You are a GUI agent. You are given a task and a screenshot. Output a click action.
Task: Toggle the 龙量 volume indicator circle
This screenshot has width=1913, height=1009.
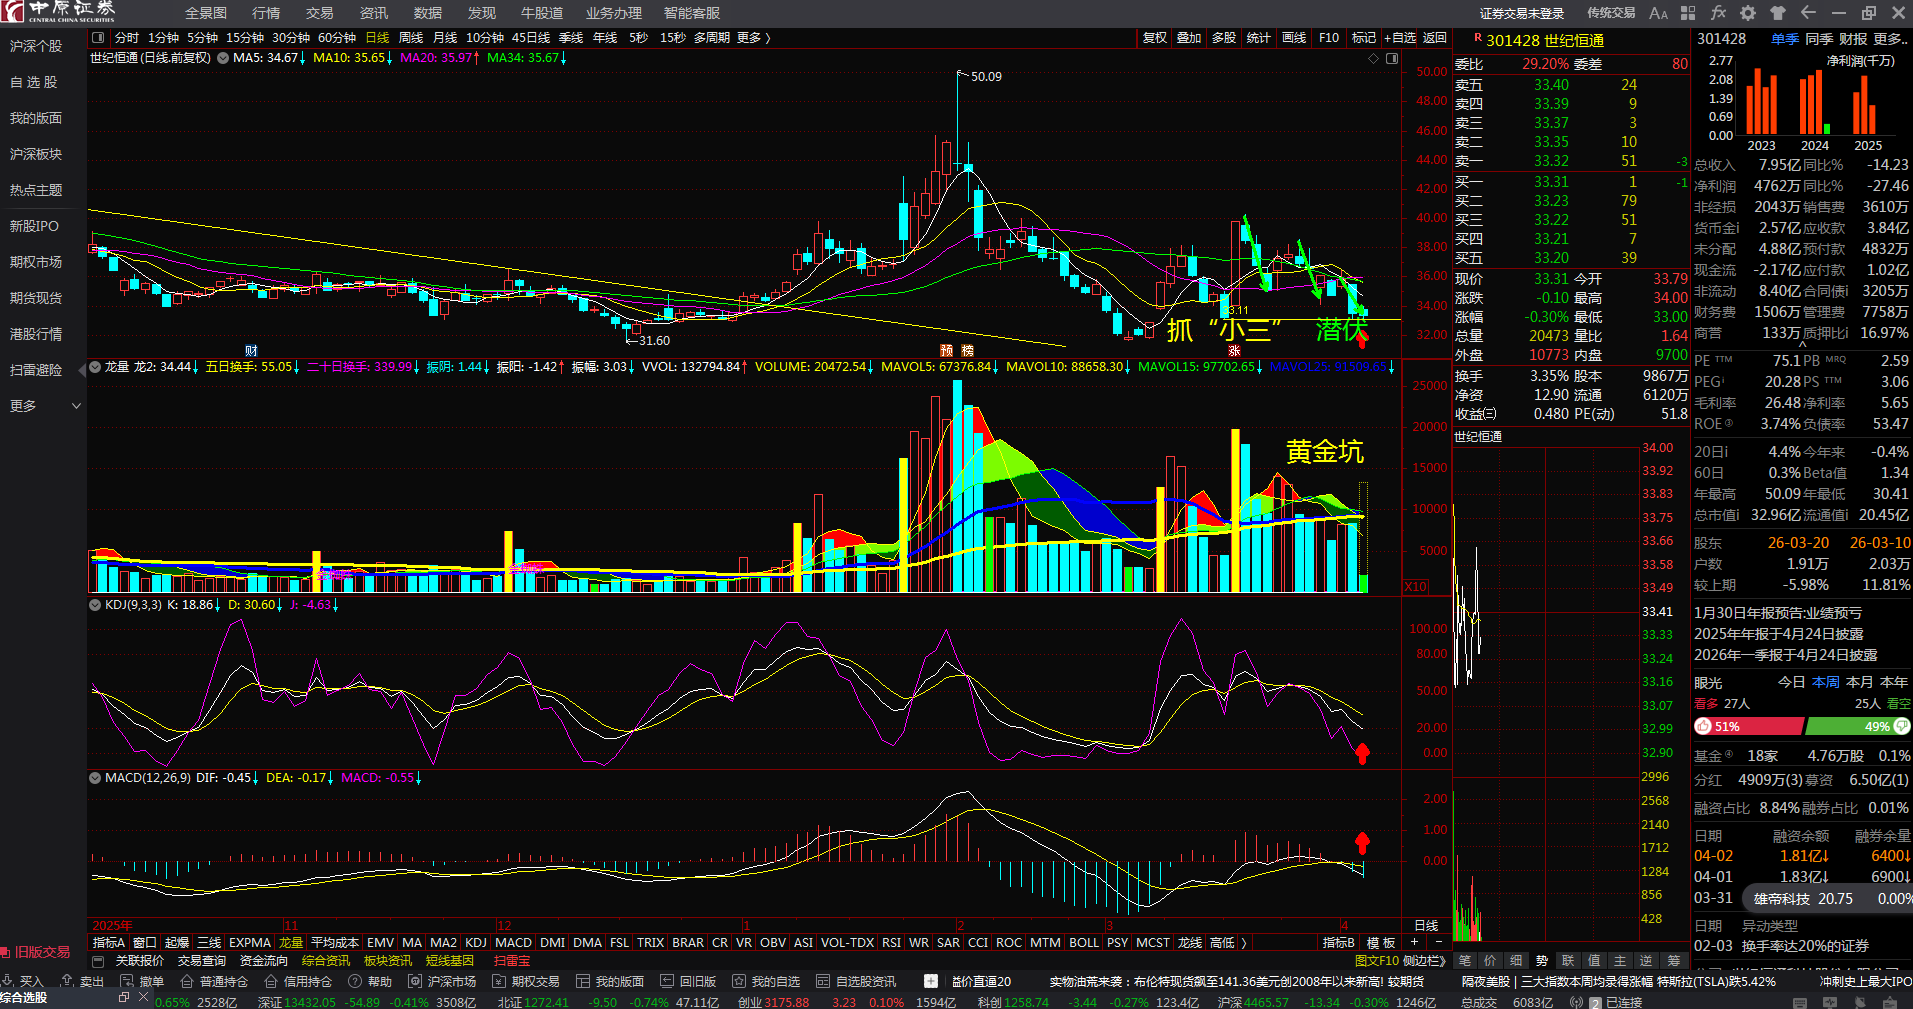(x=95, y=367)
